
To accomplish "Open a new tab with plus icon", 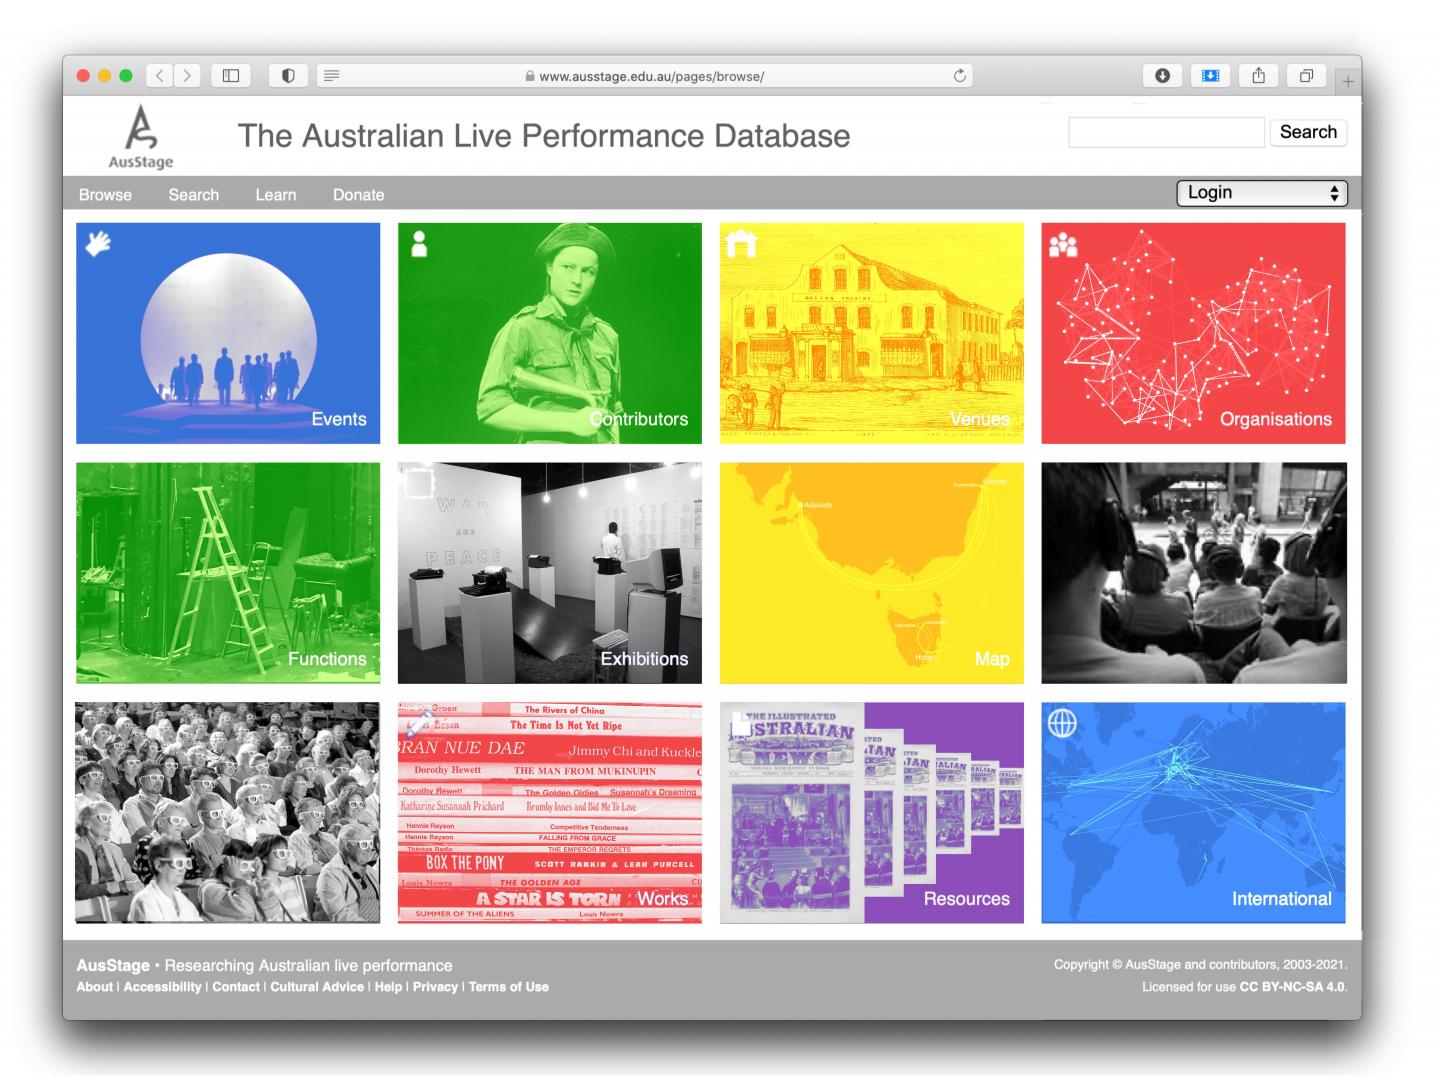I will [1347, 81].
